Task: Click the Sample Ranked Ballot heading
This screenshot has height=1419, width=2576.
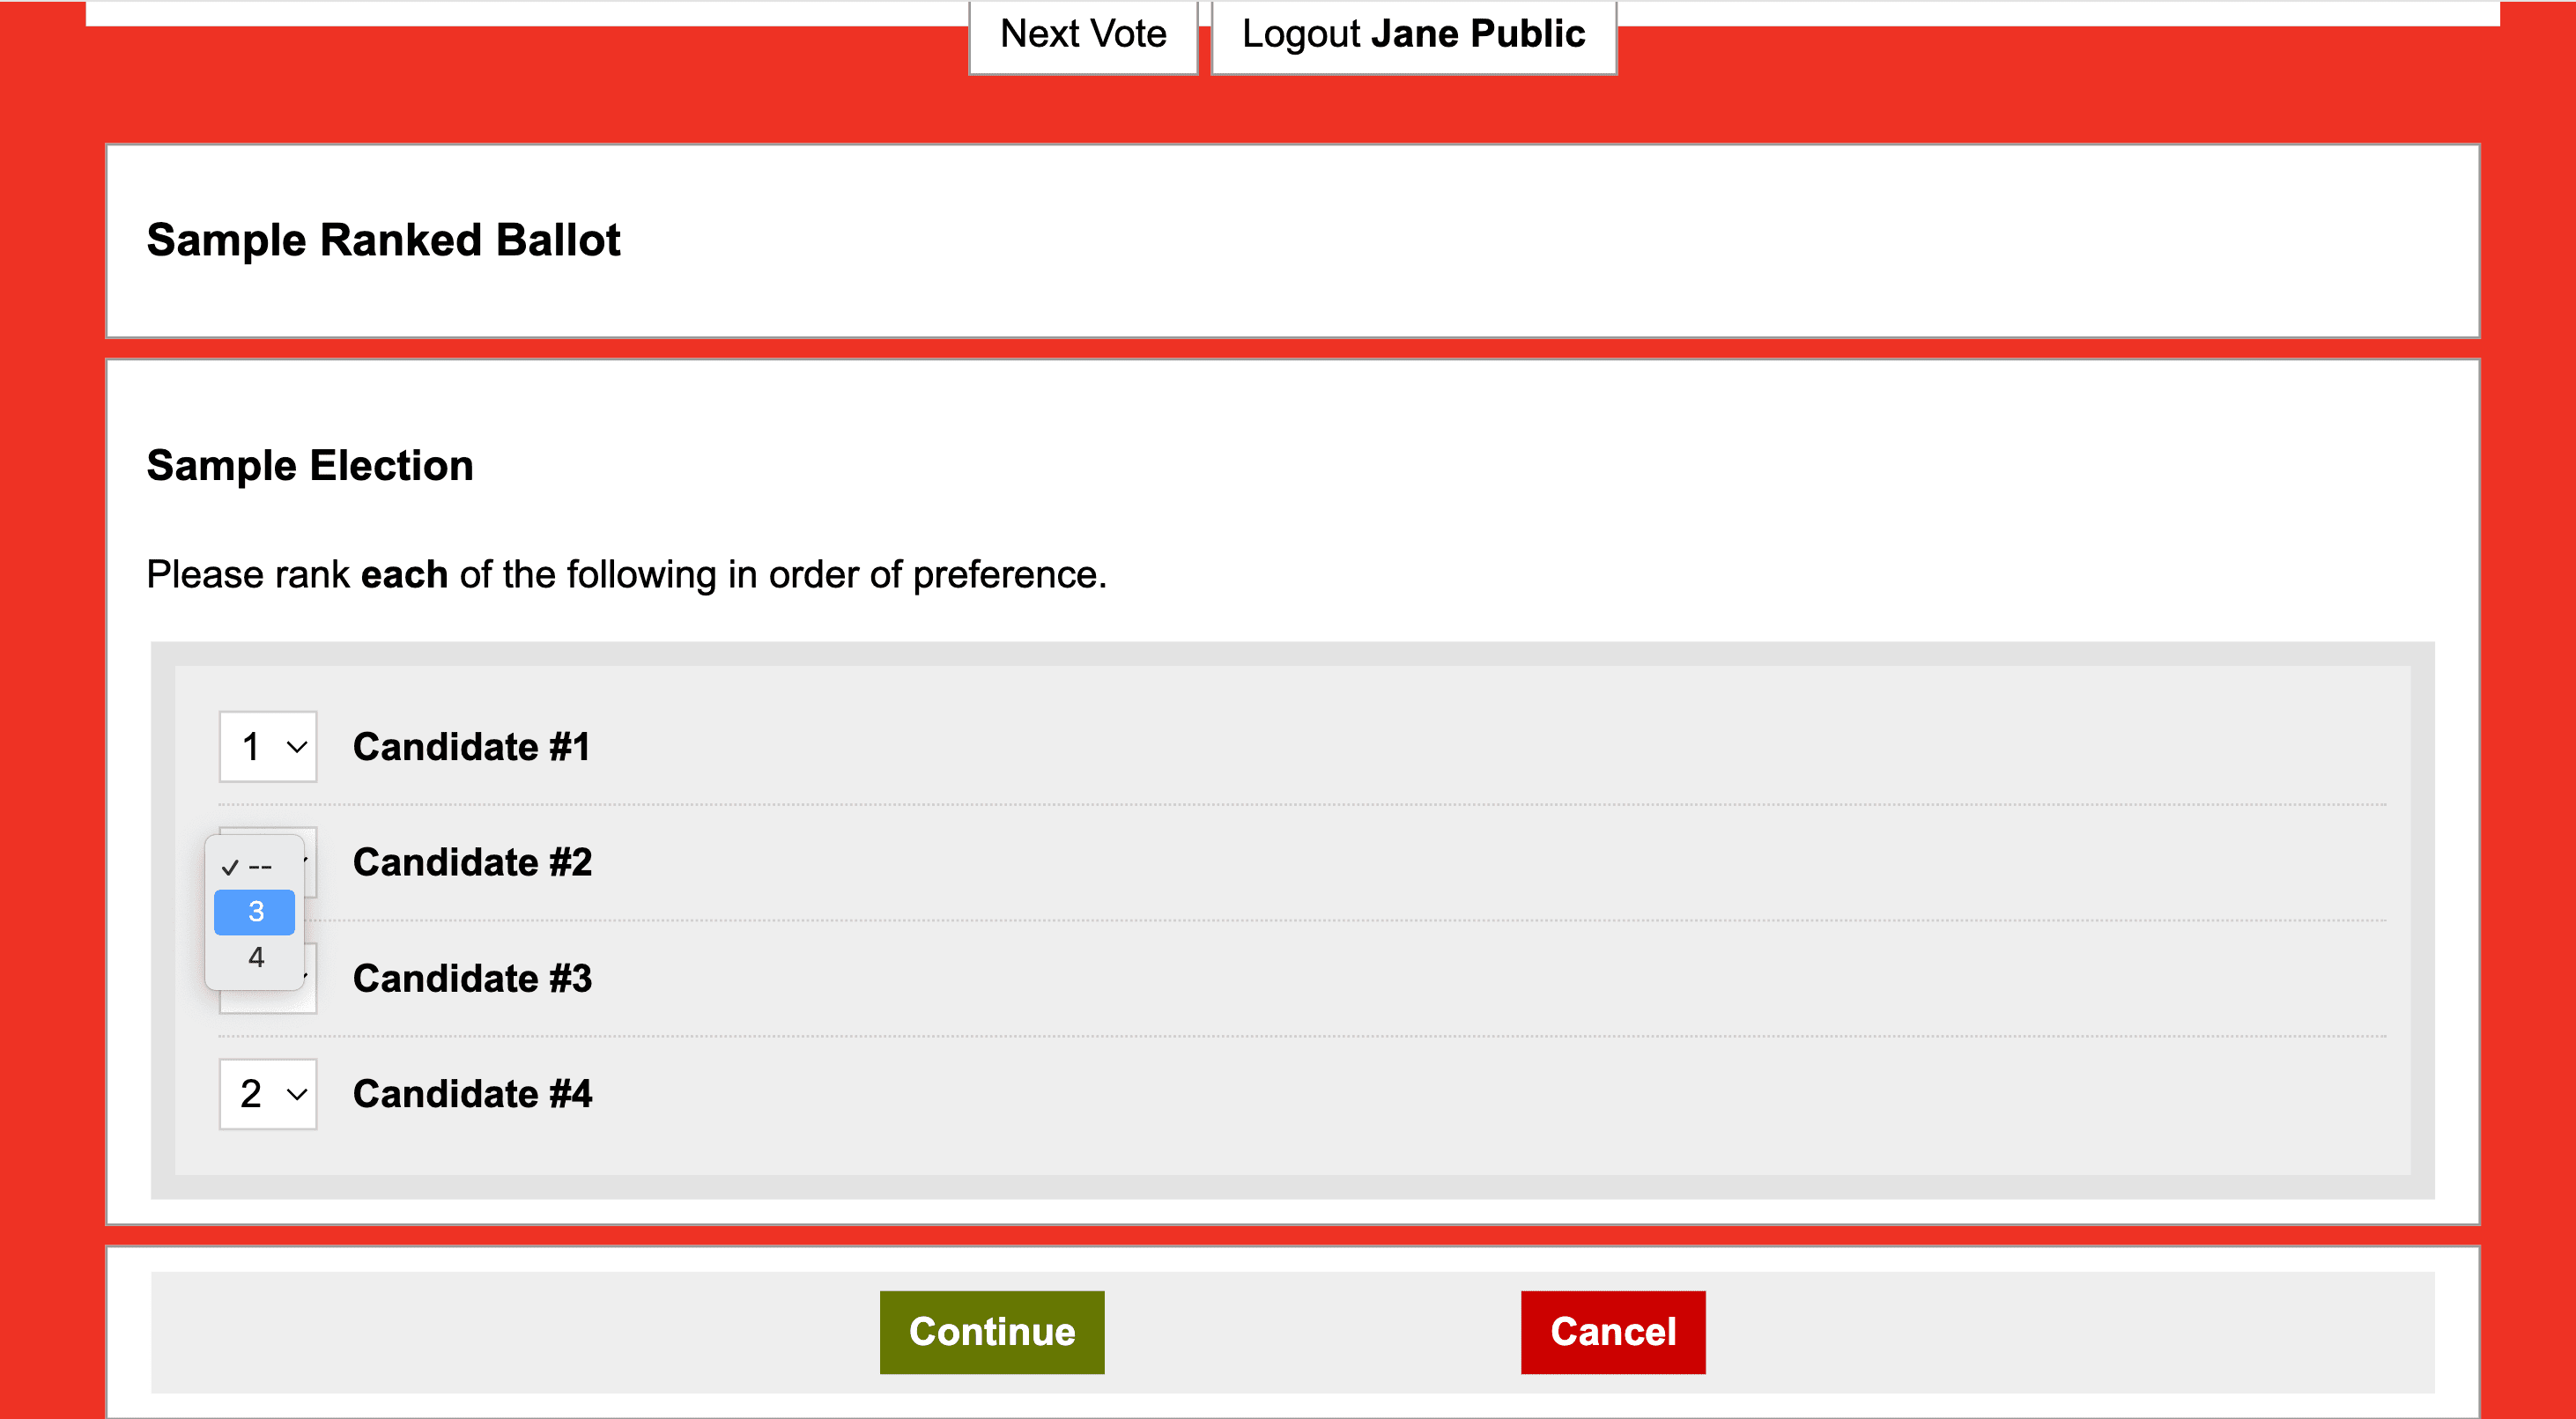Action: pyautogui.click(x=383, y=240)
